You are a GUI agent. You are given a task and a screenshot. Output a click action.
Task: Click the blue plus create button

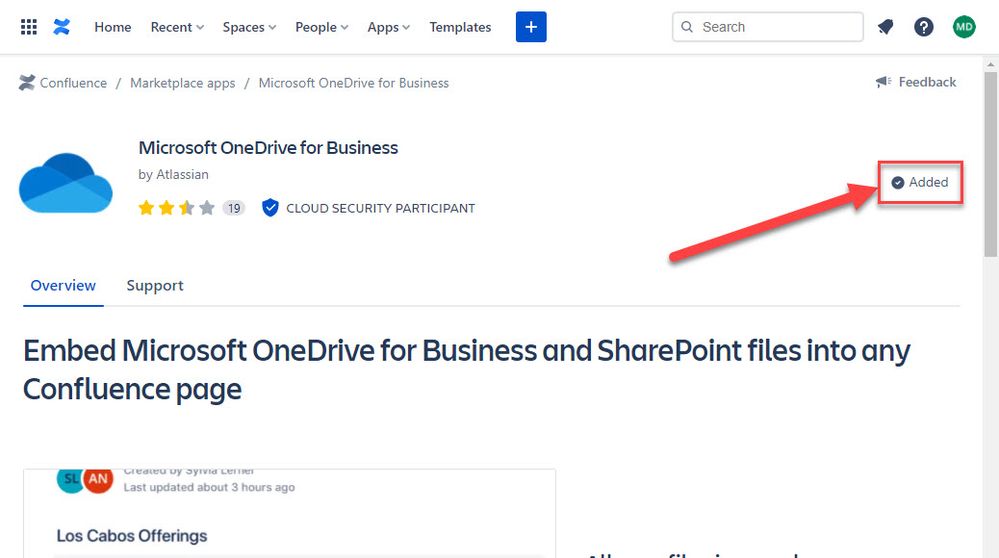coord(531,27)
